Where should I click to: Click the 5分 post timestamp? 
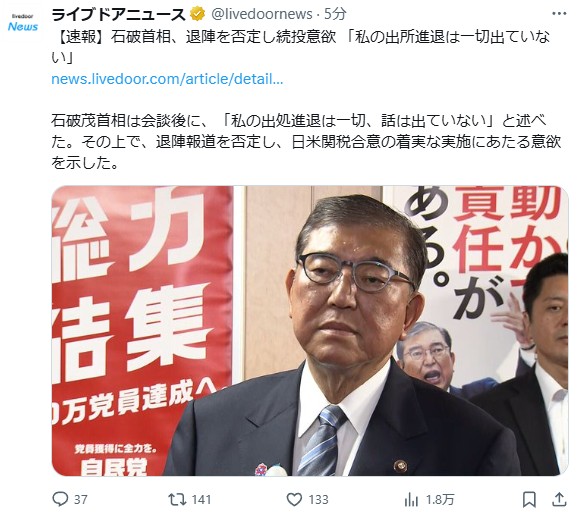pyautogui.click(x=335, y=14)
